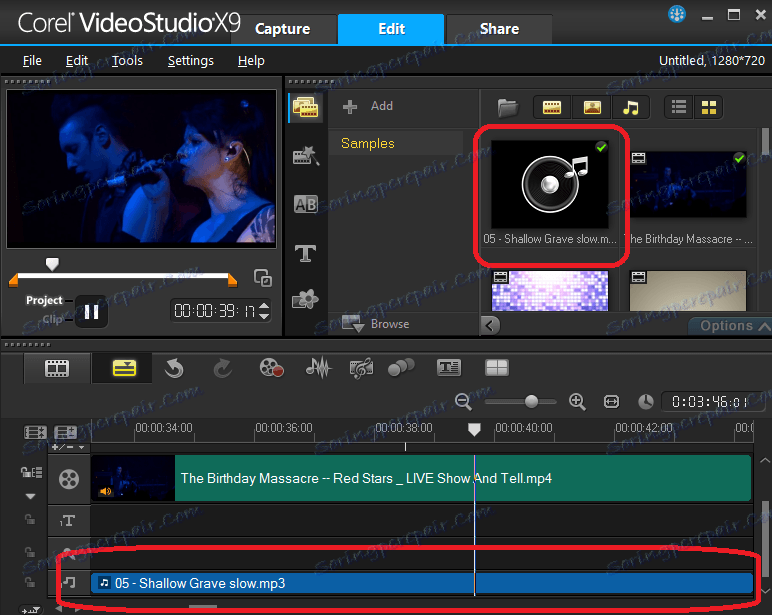
Task: Open the Settings menu
Action: 191,61
